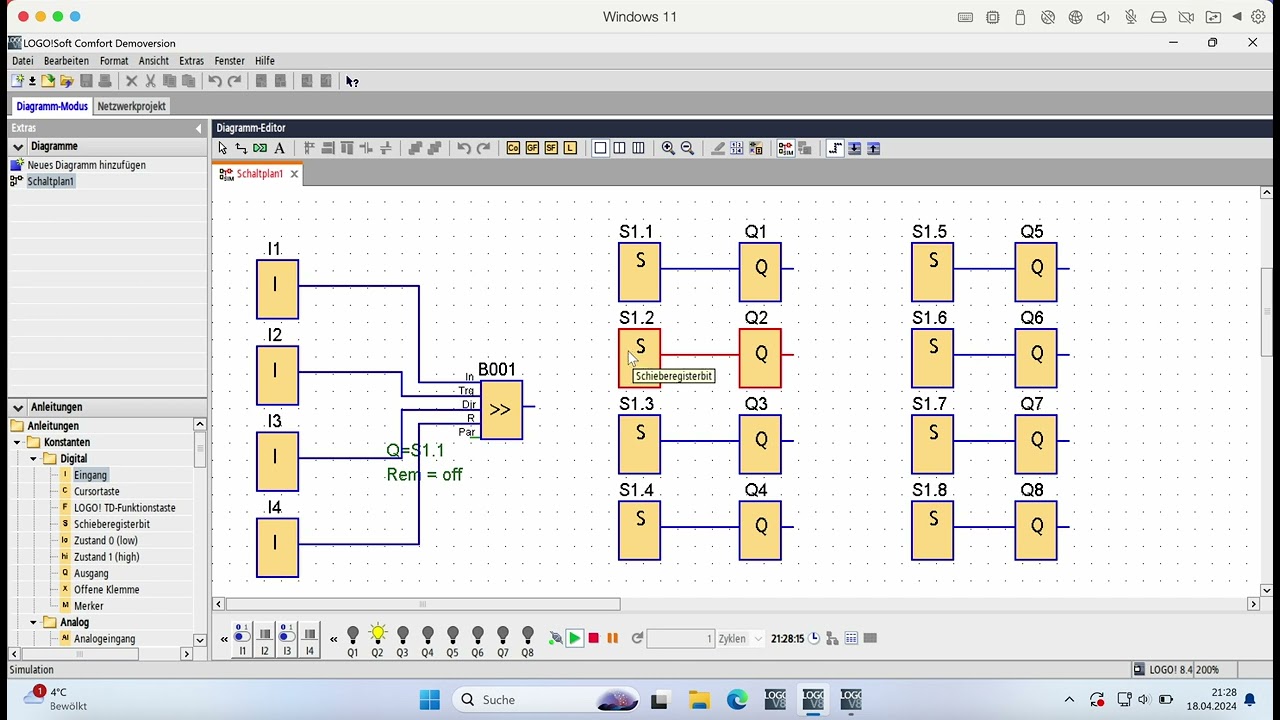This screenshot has height=720, width=1280.
Task: Collapse the Konstanten tree folder
Action: click(17, 442)
